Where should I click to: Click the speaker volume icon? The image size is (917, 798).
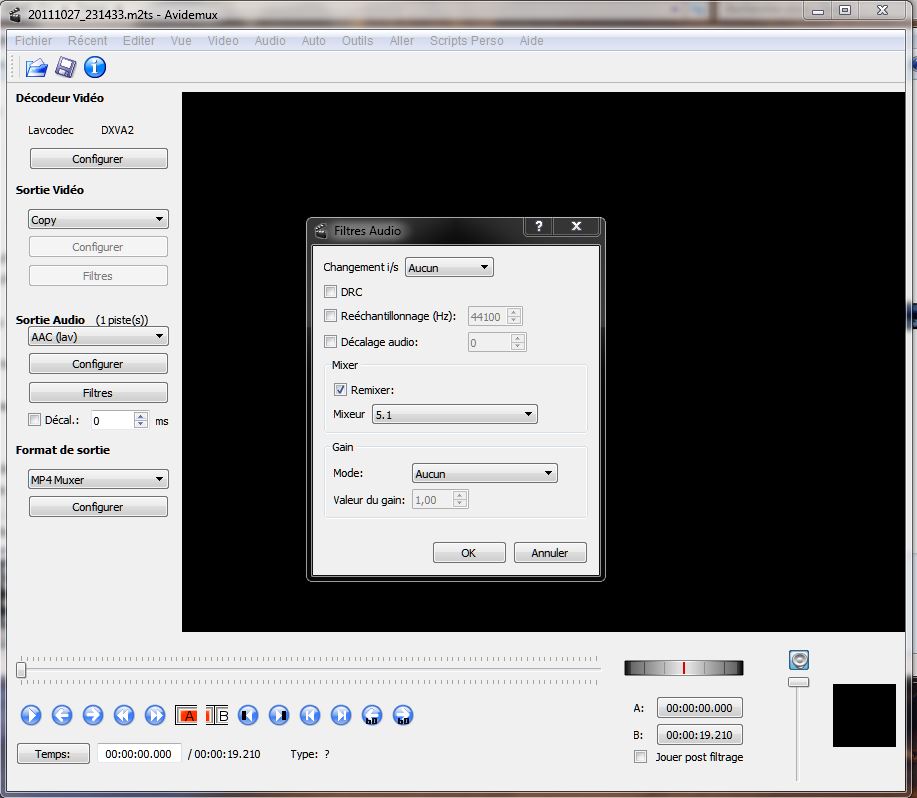click(798, 660)
